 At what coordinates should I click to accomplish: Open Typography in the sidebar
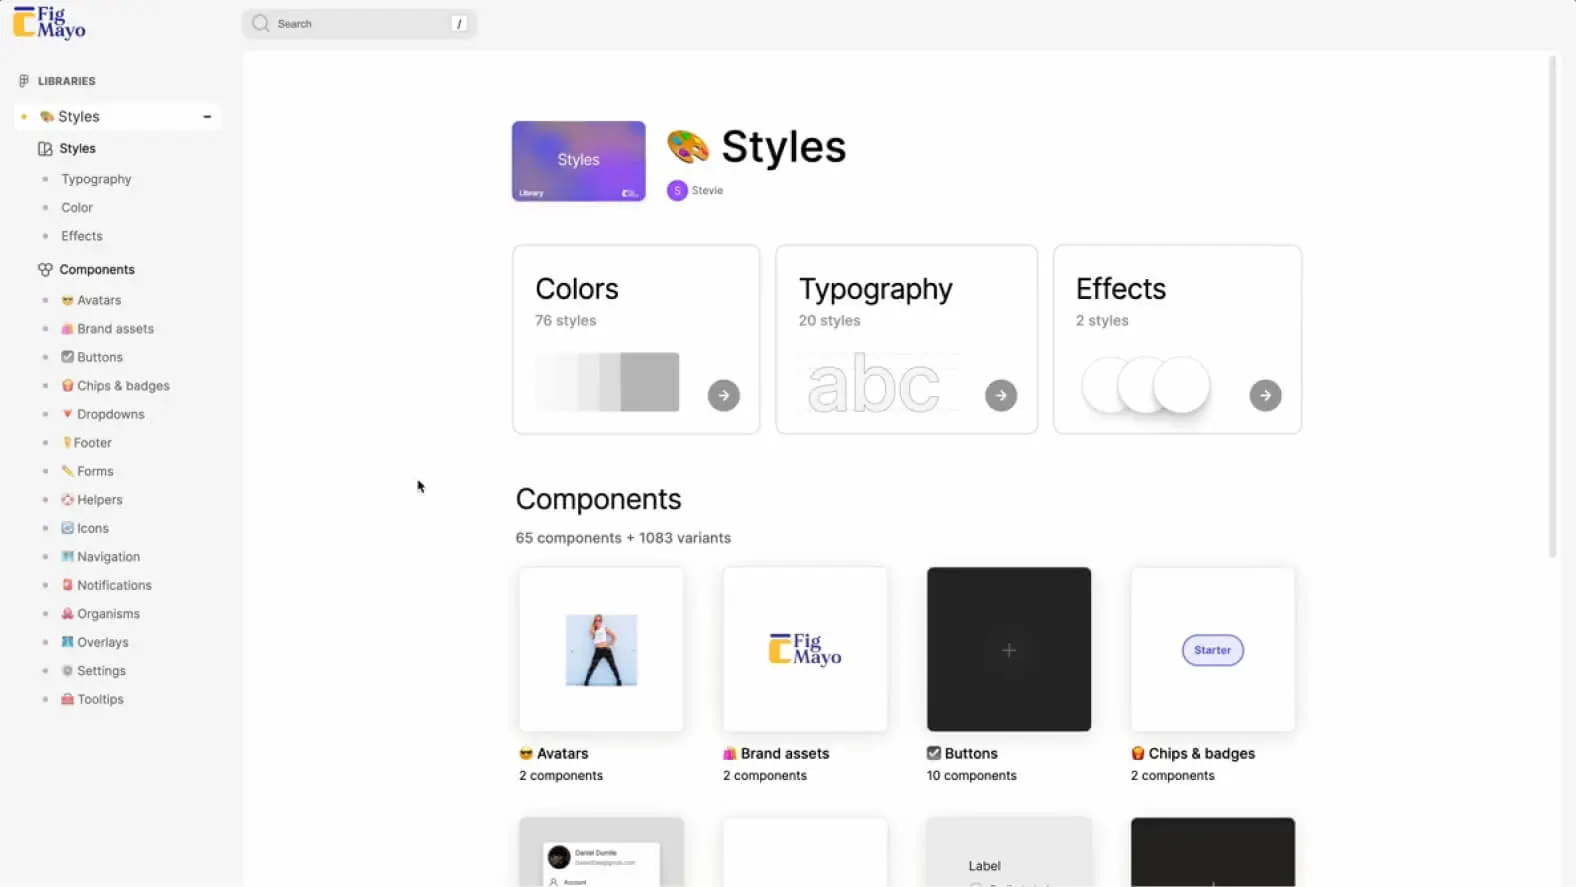[96, 179]
